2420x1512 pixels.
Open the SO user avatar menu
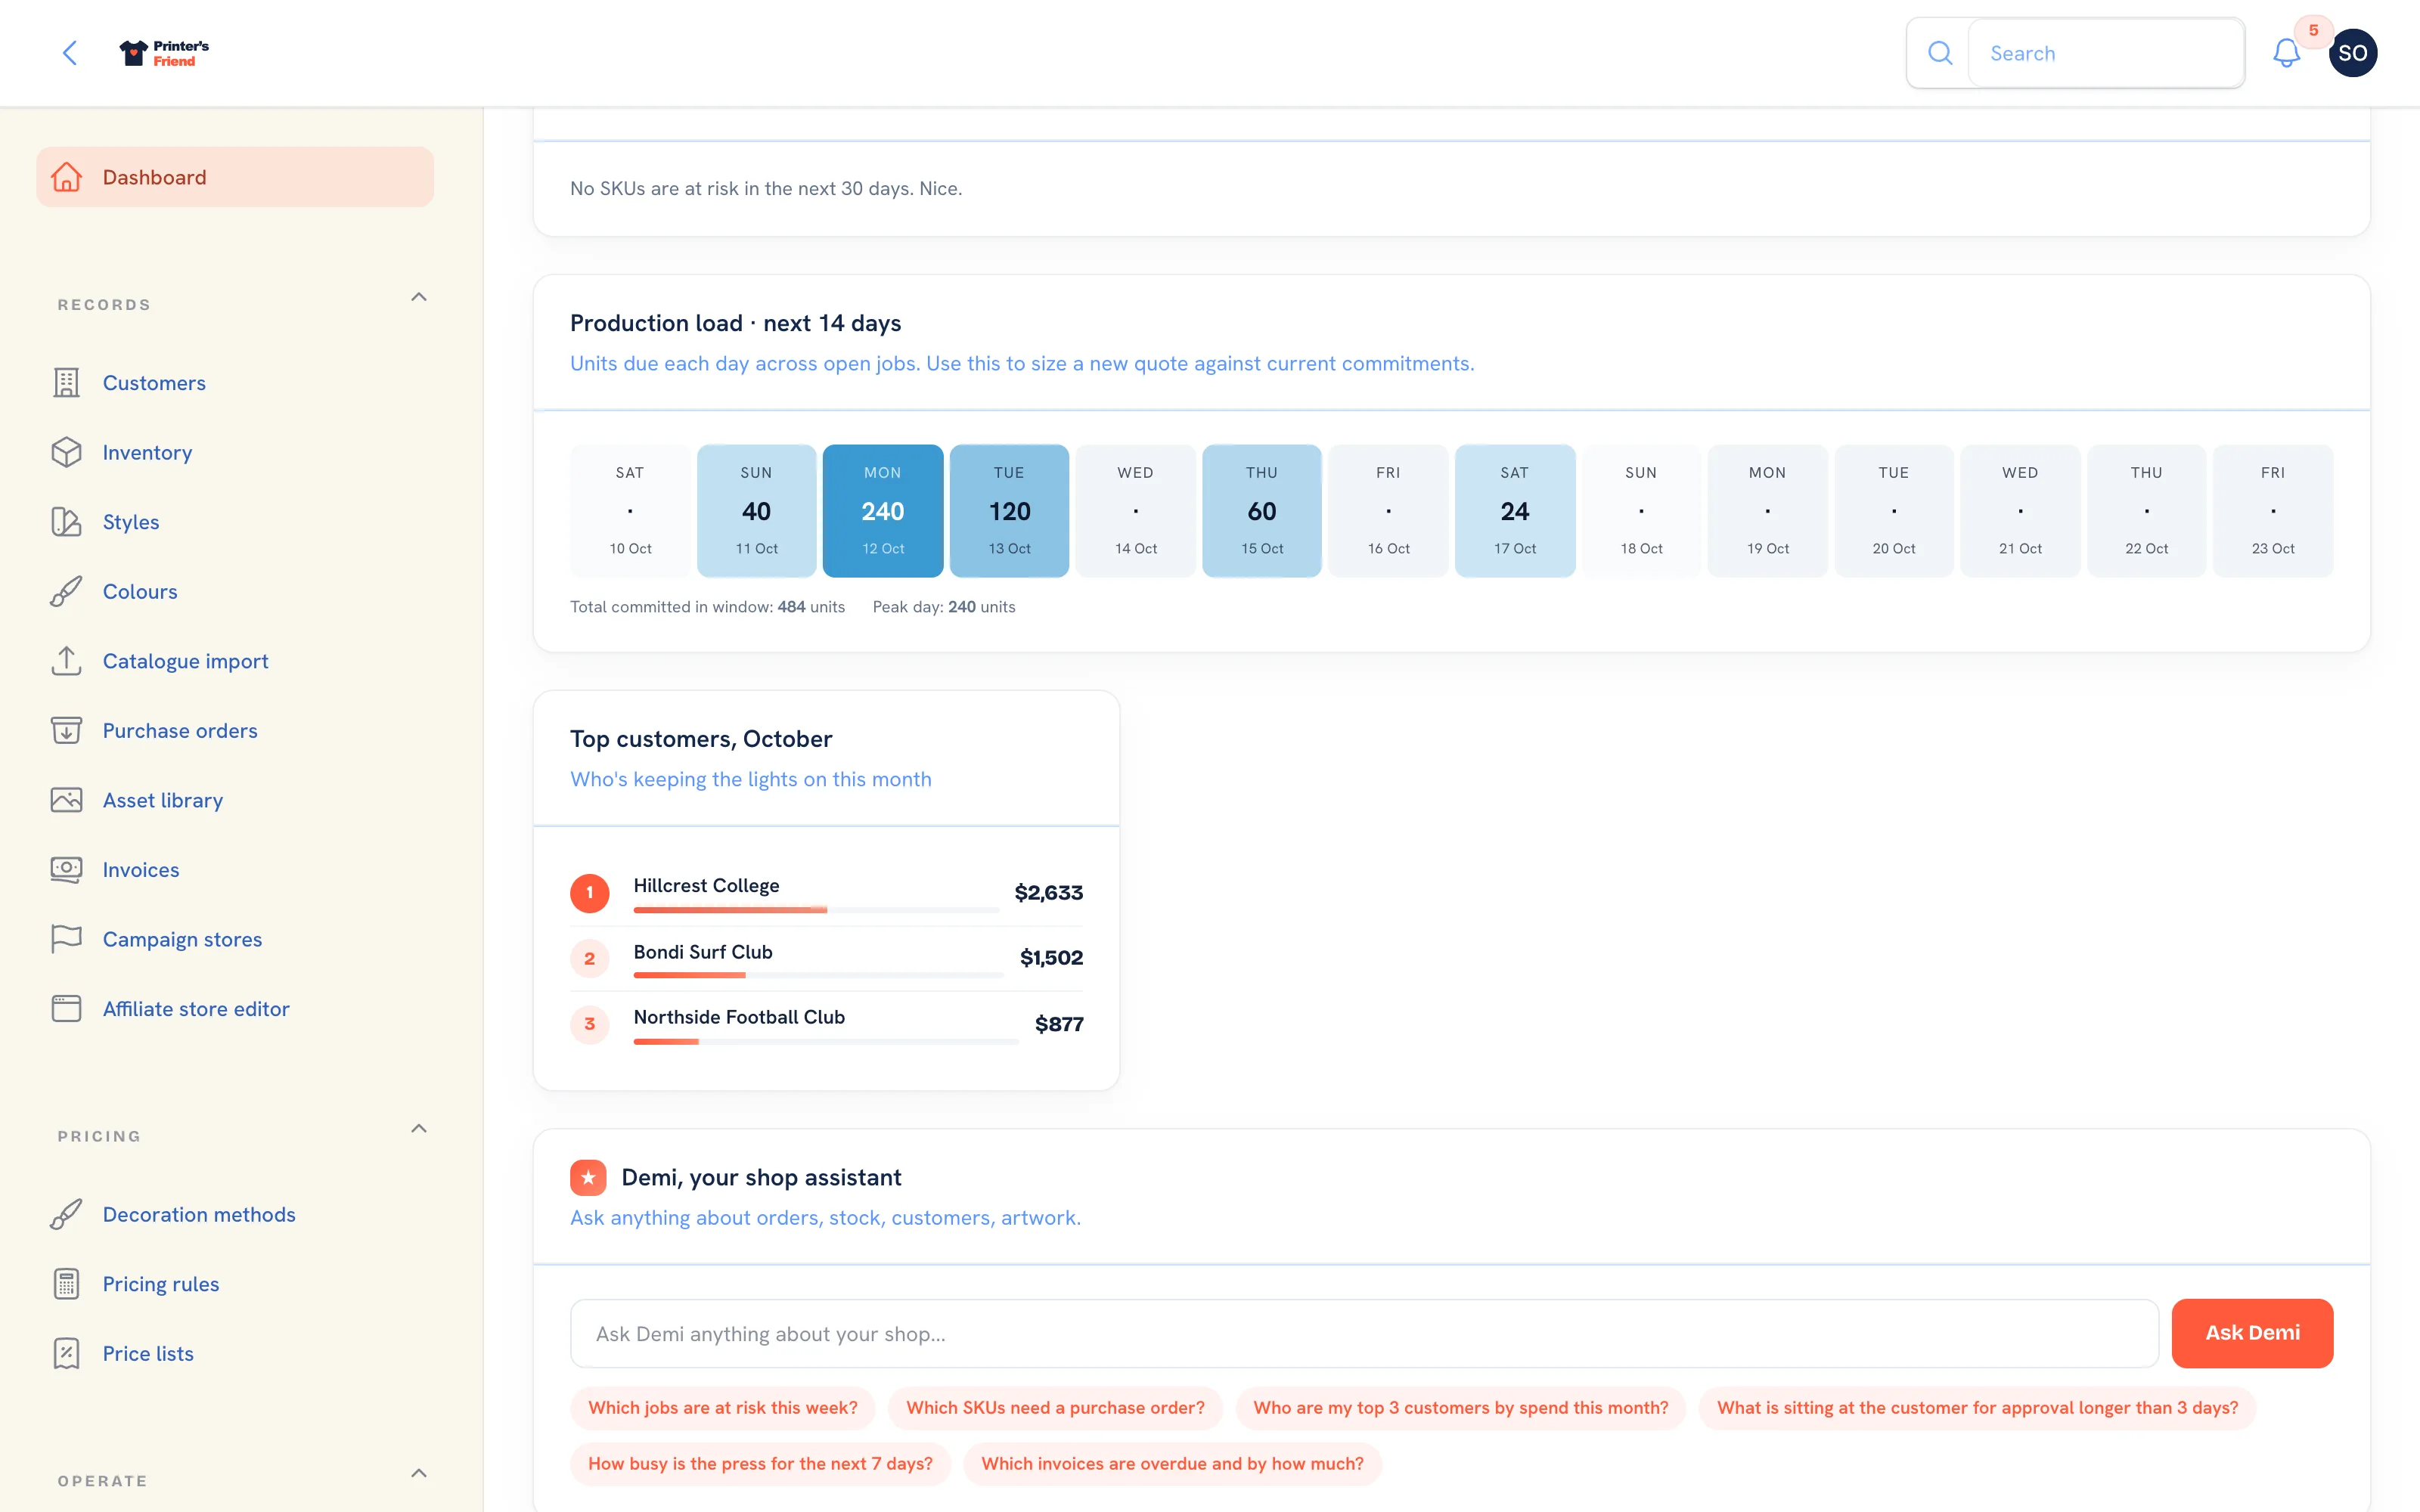click(2352, 53)
